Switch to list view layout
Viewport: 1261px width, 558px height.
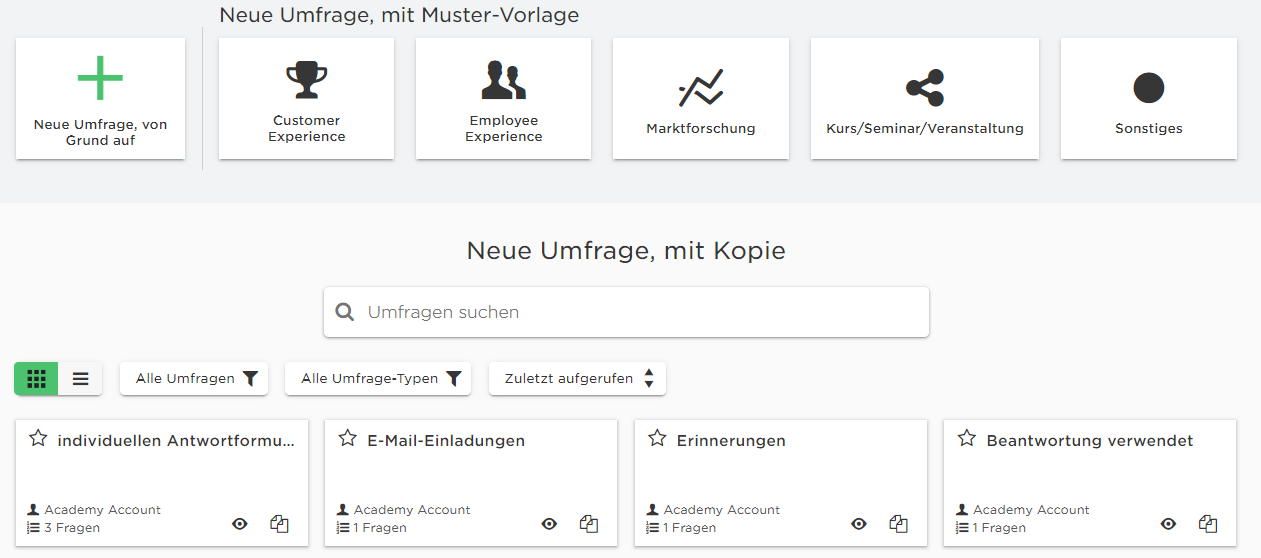[80, 379]
